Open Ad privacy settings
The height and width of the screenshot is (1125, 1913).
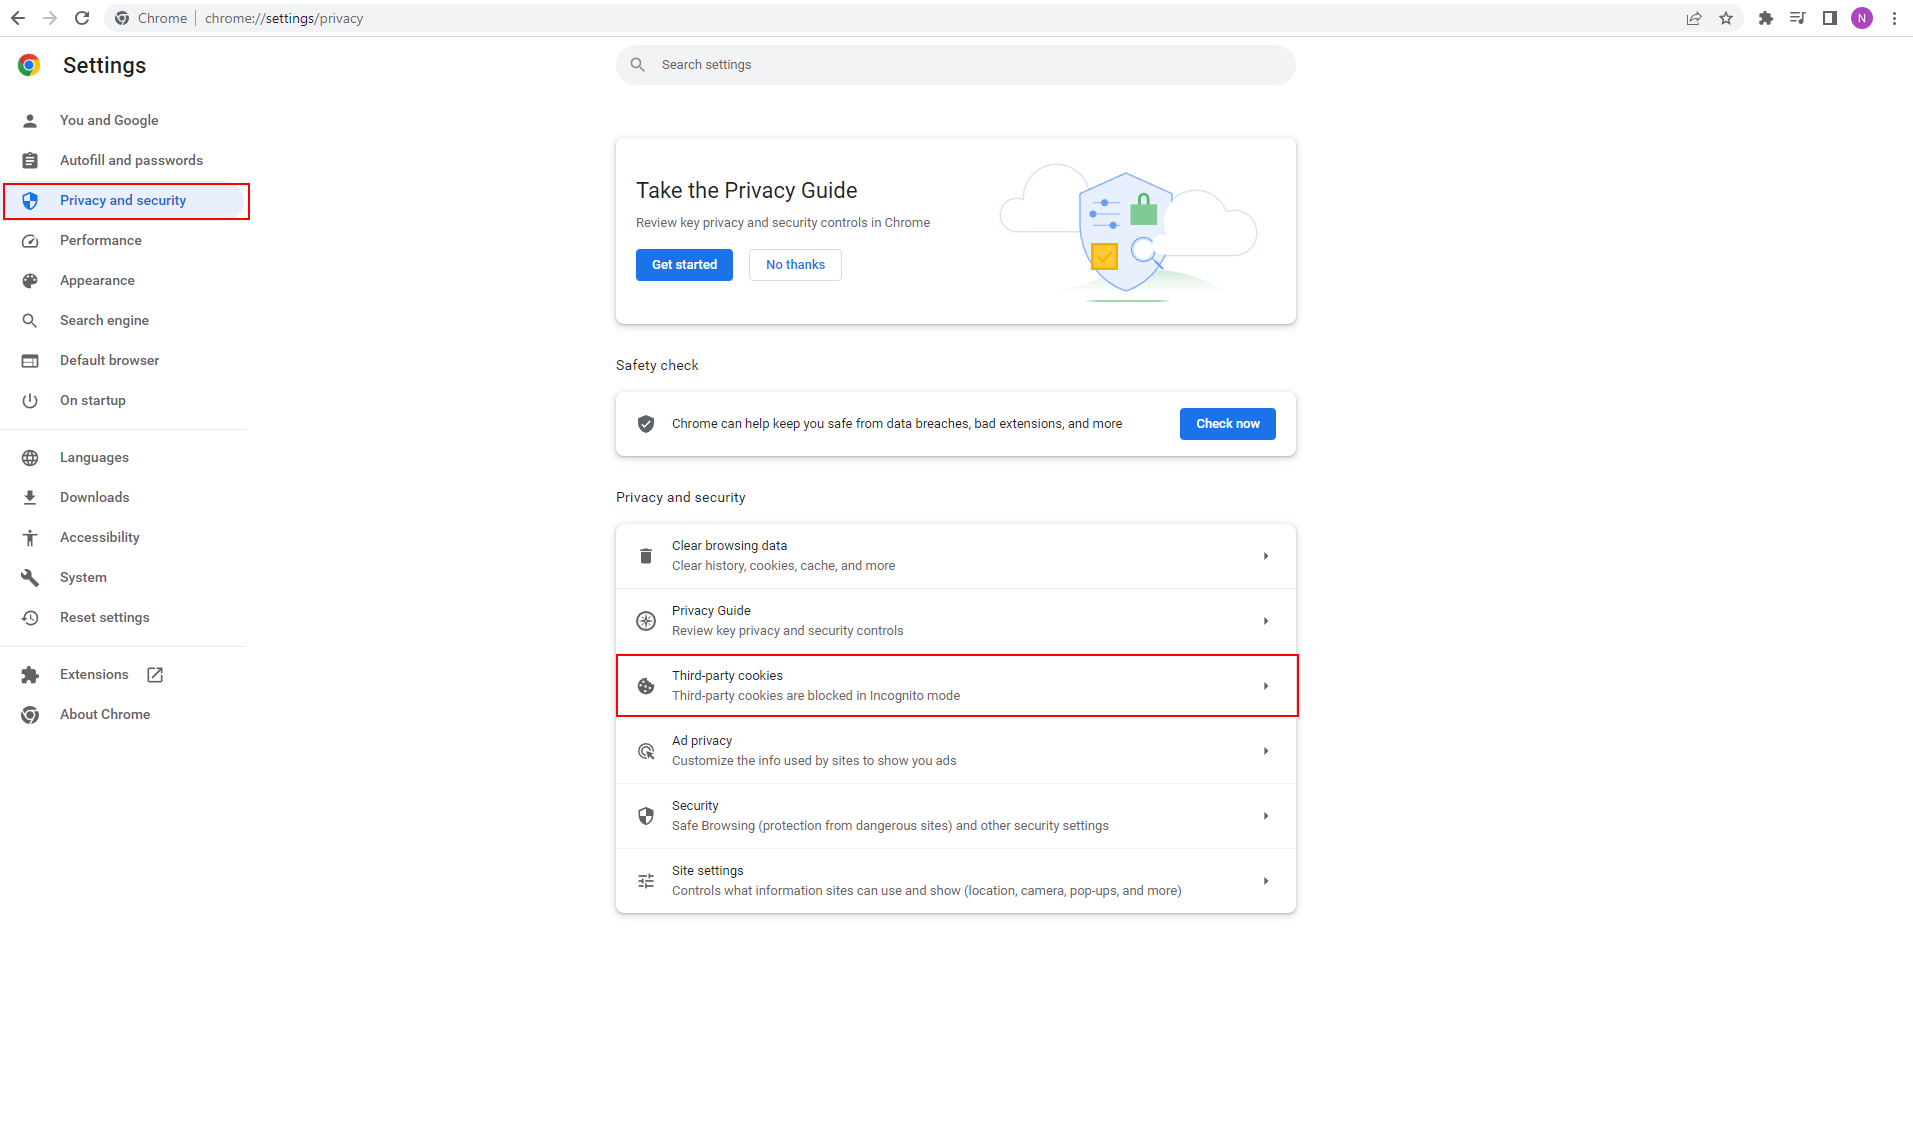(955, 751)
